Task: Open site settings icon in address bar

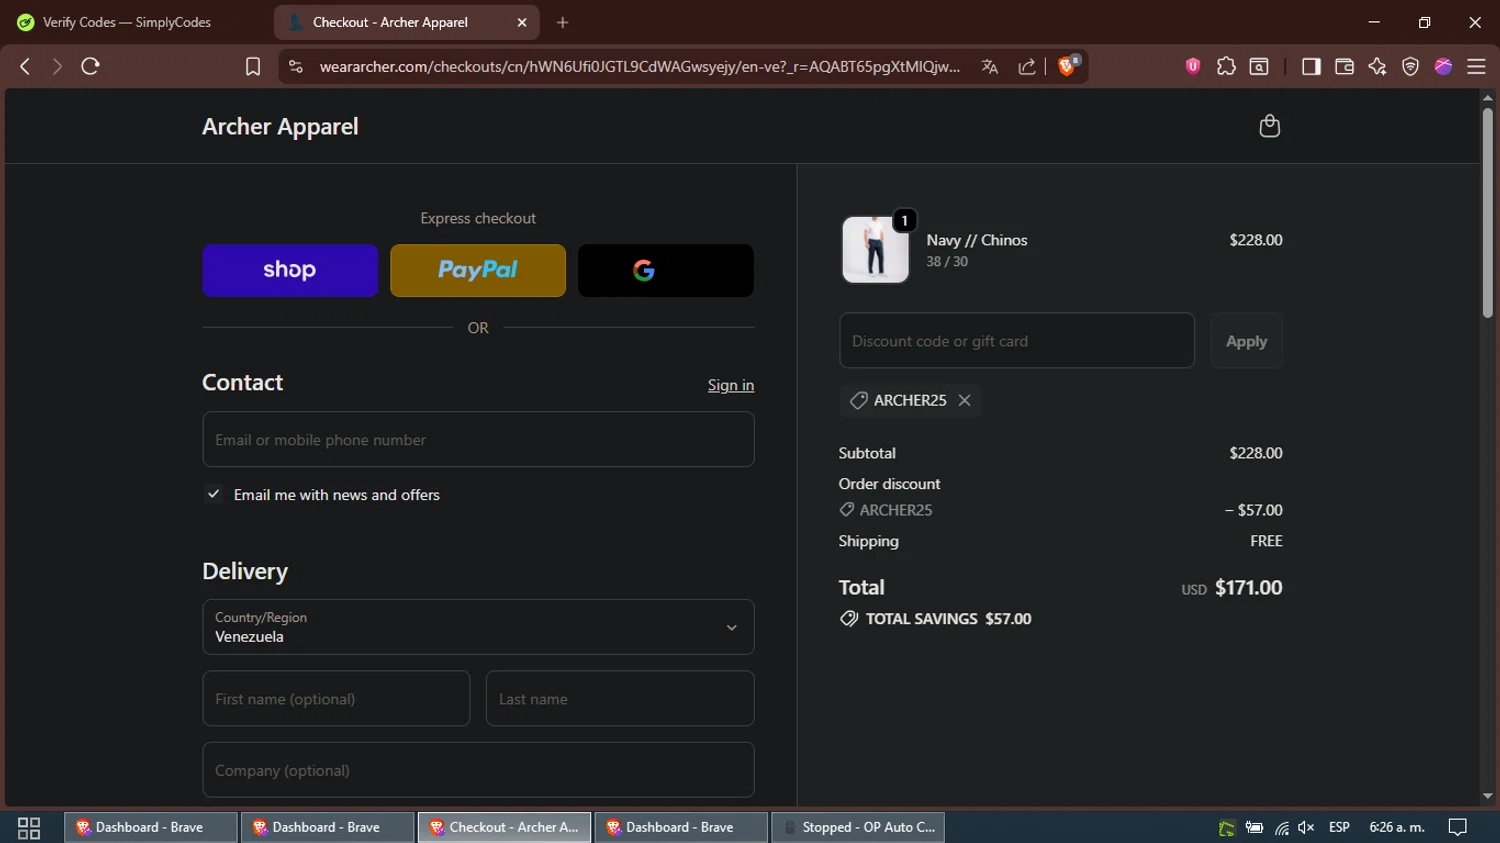Action: tap(295, 66)
